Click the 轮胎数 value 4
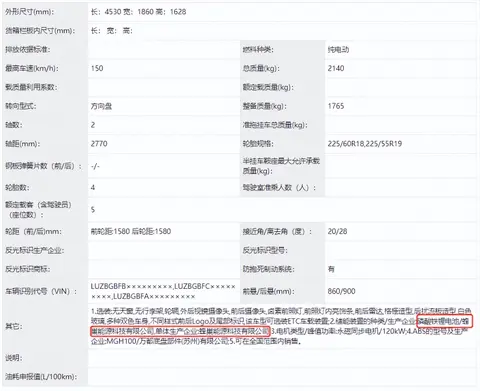This screenshot has width=480, height=391. point(93,188)
